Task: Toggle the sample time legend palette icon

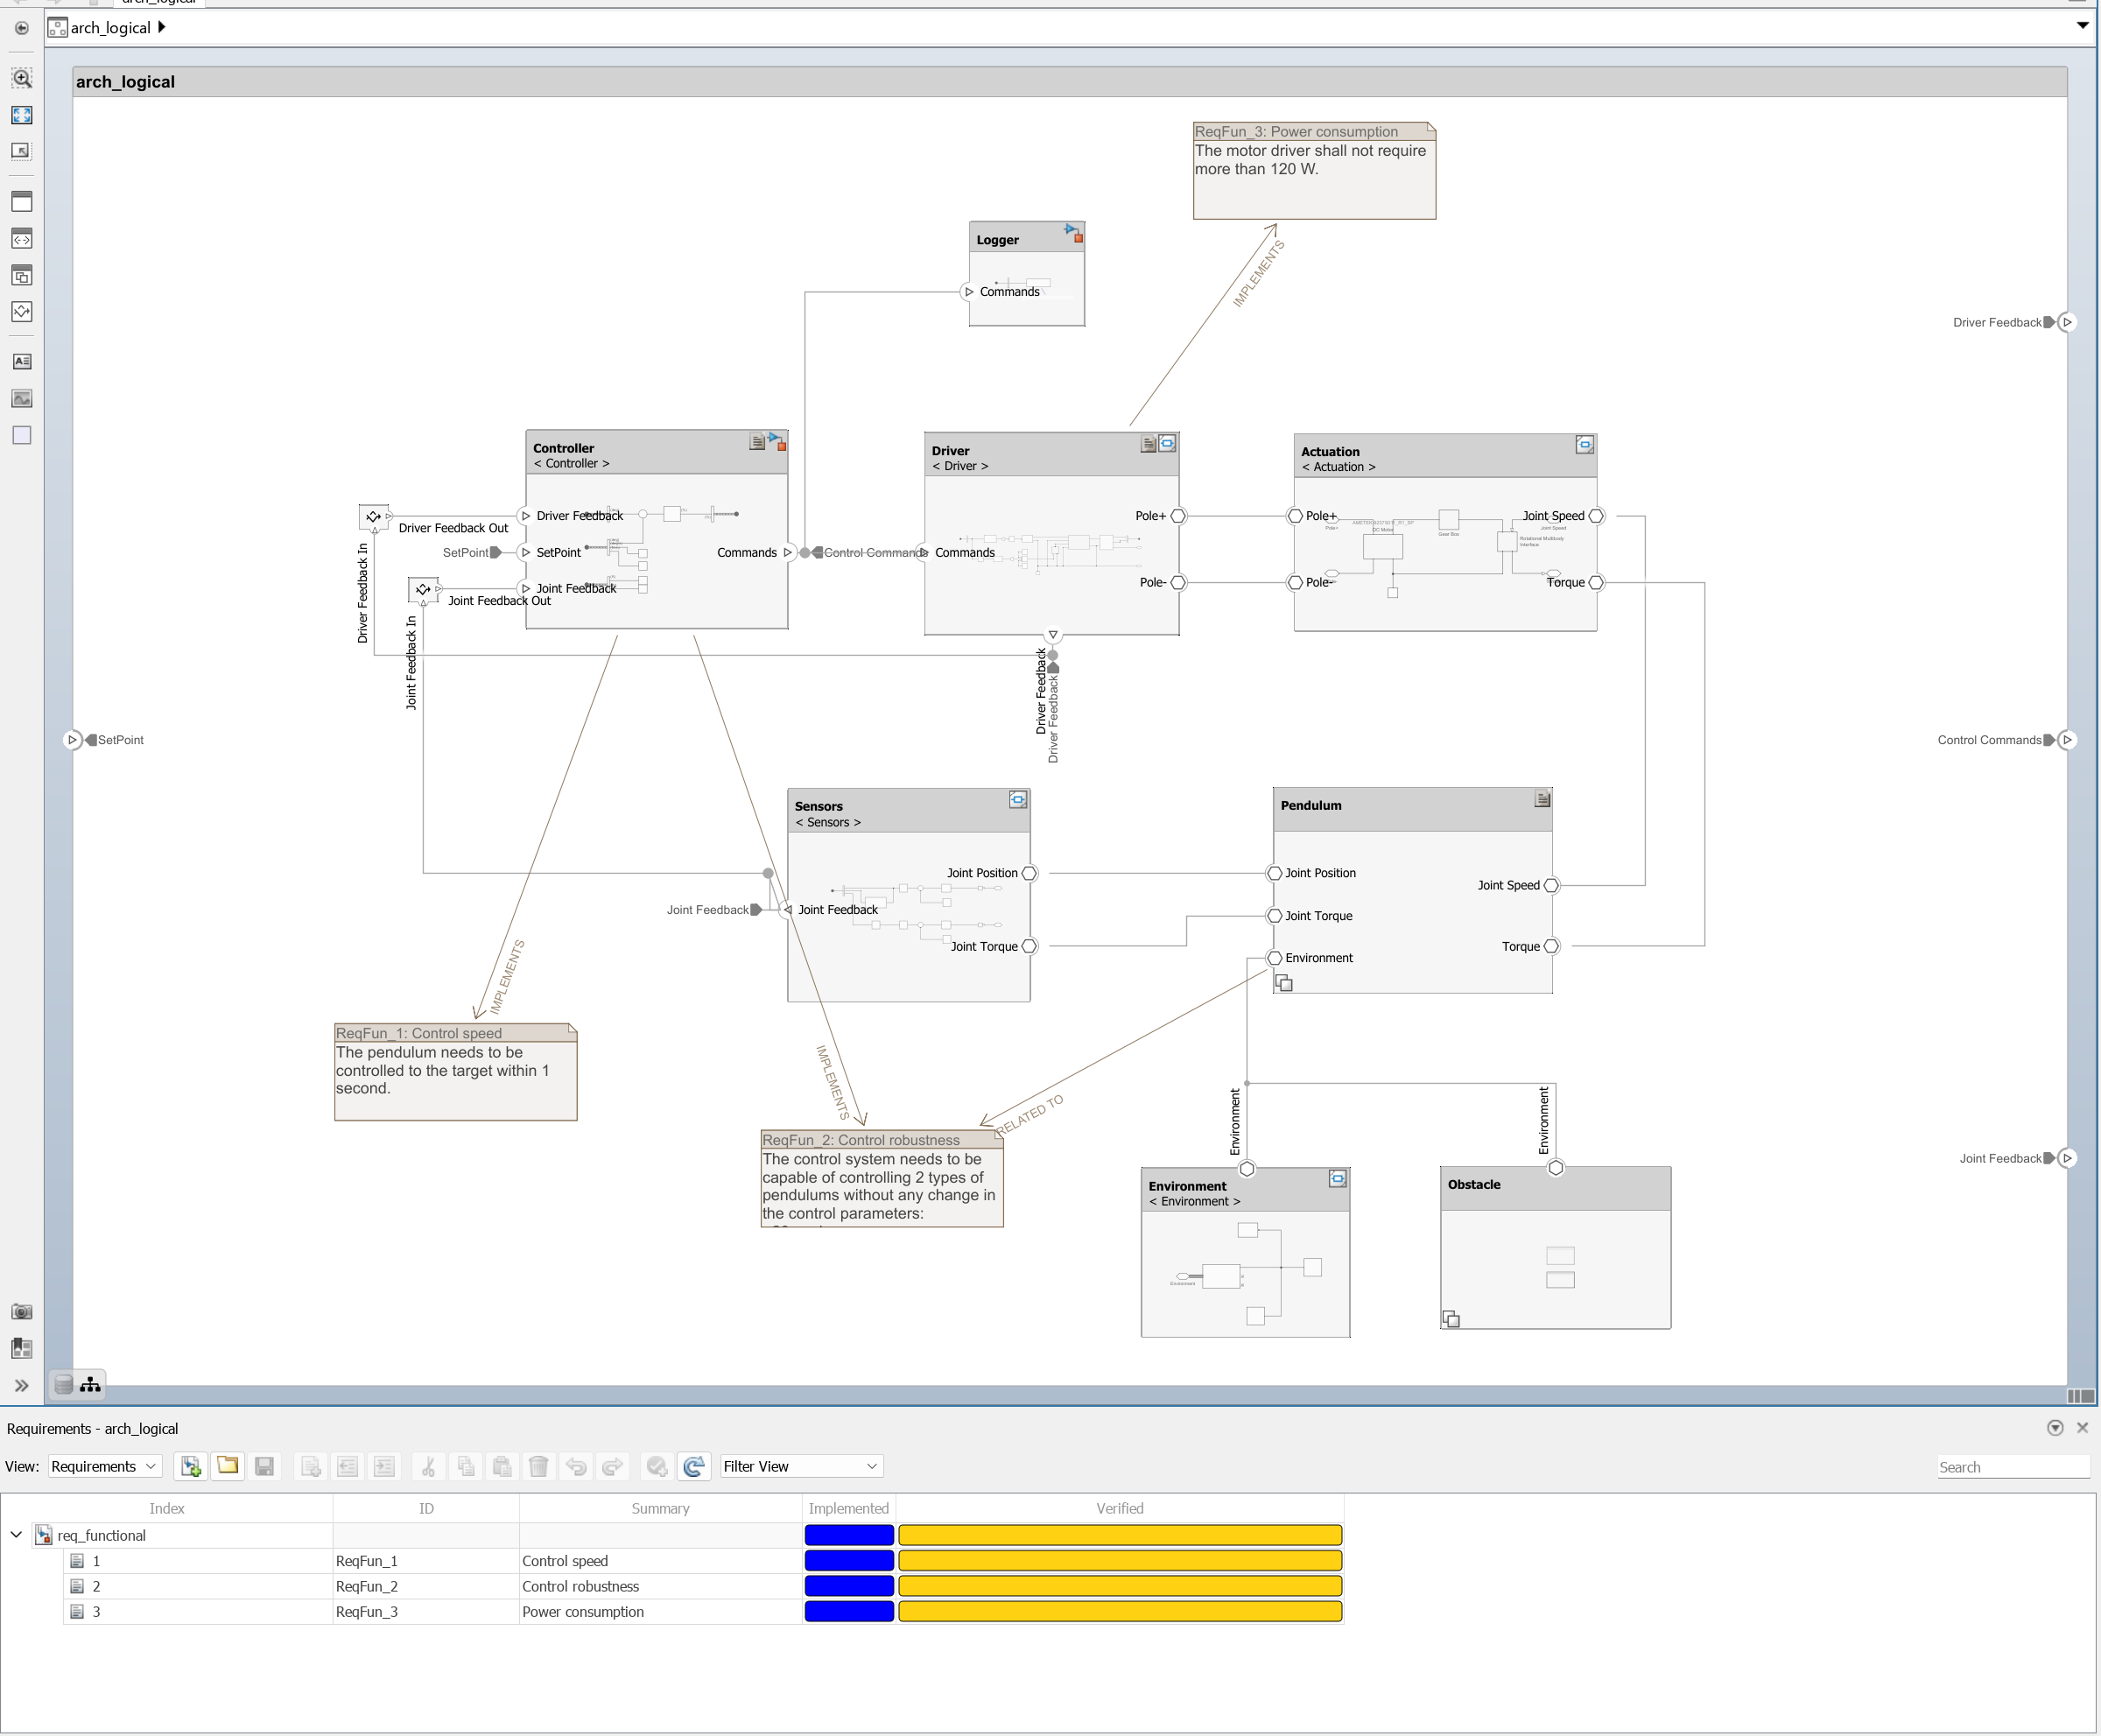Action: [x=21, y=1348]
